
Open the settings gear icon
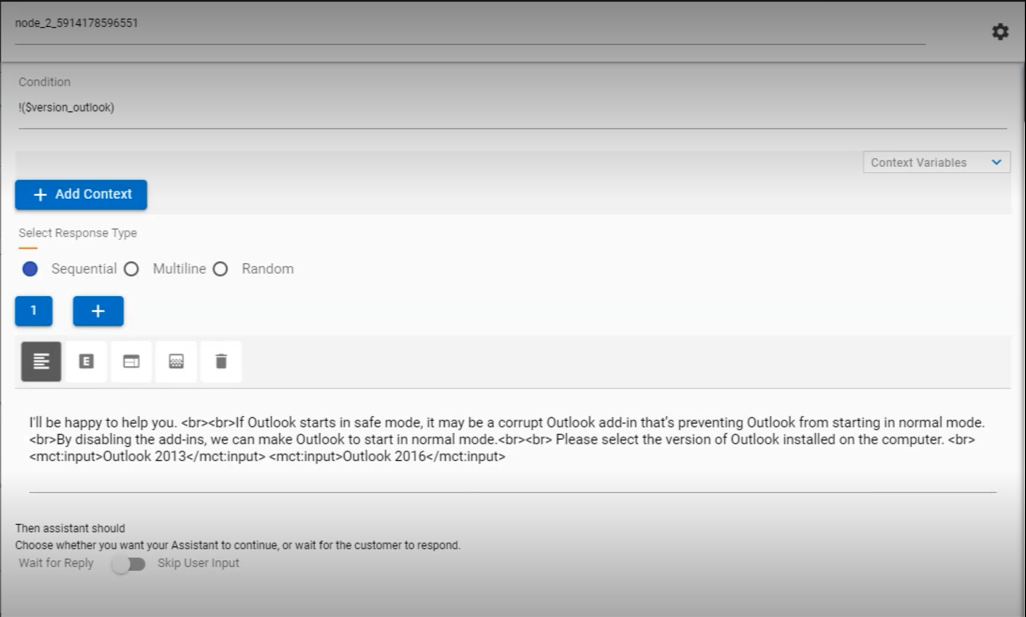(x=999, y=31)
